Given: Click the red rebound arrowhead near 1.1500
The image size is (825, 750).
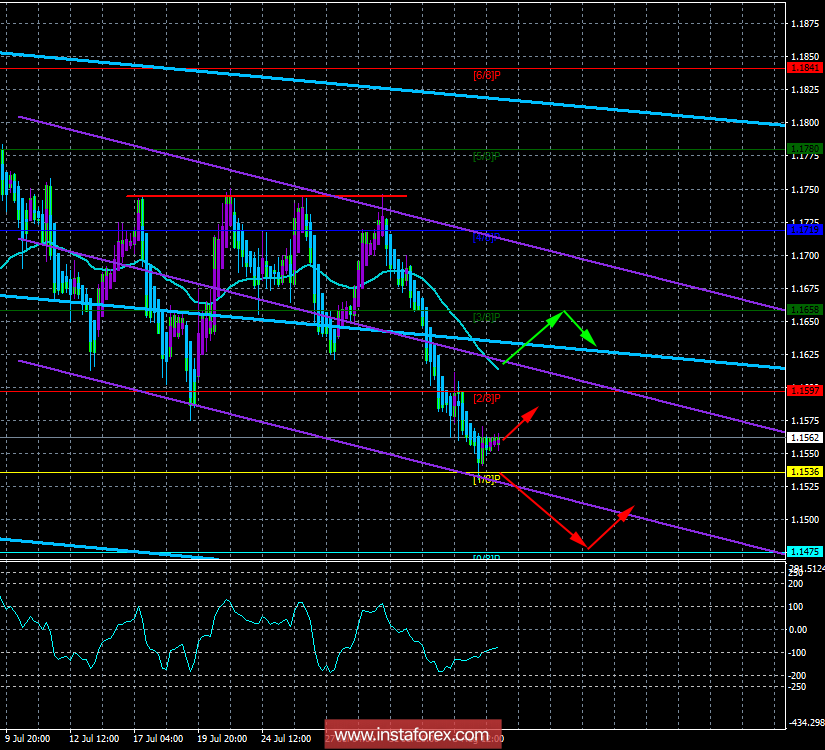Looking at the screenshot, I should [629, 511].
